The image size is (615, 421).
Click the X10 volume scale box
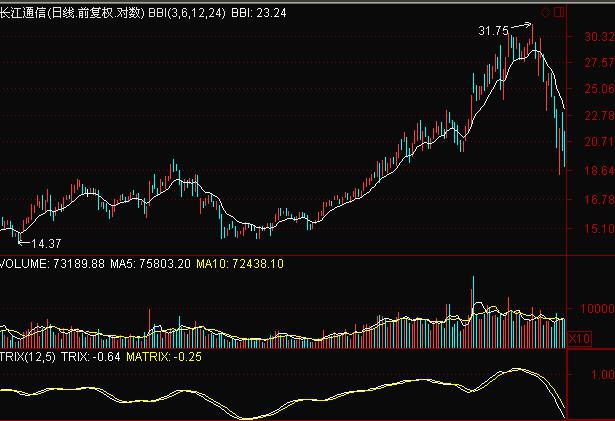pos(578,340)
